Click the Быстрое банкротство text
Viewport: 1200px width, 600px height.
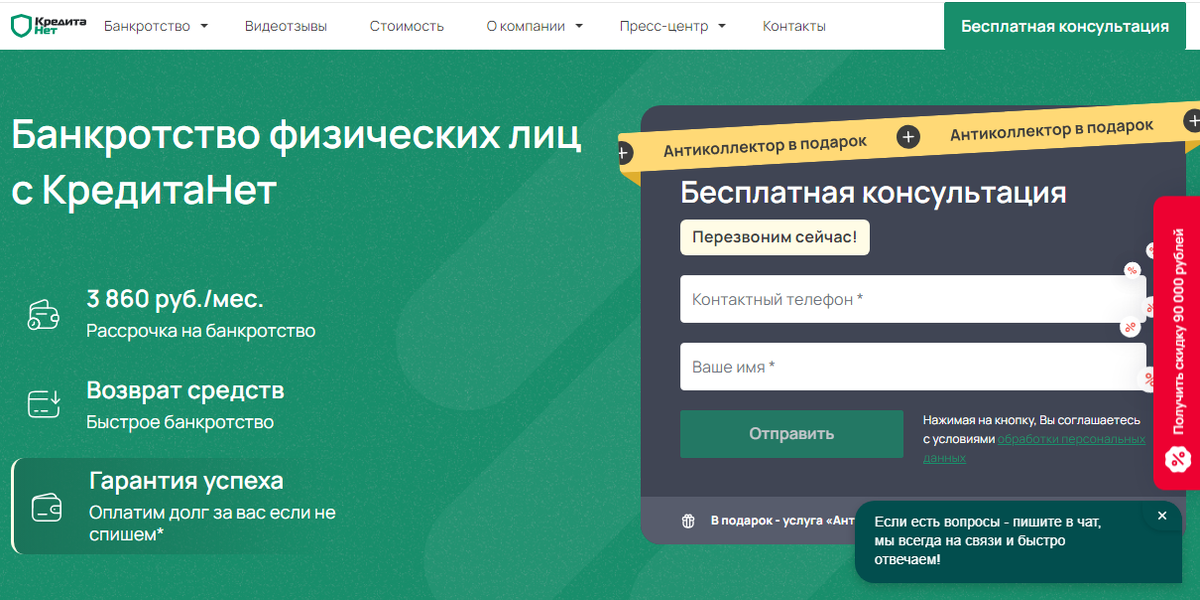click(x=180, y=422)
